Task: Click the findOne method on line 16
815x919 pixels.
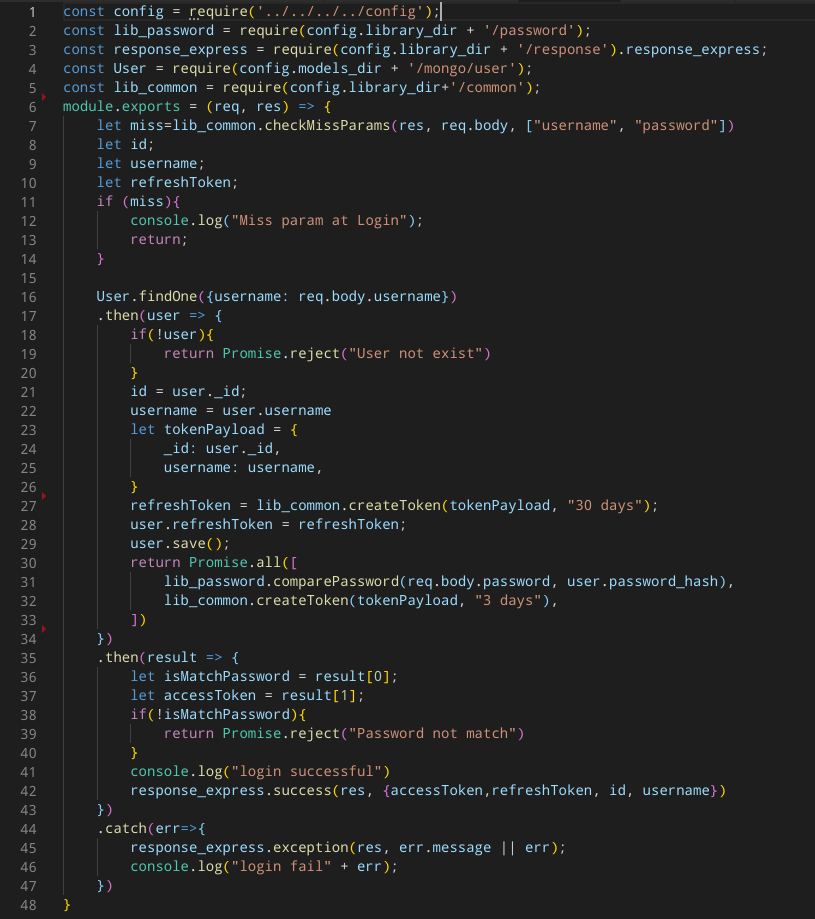Action: coord(168,296)
